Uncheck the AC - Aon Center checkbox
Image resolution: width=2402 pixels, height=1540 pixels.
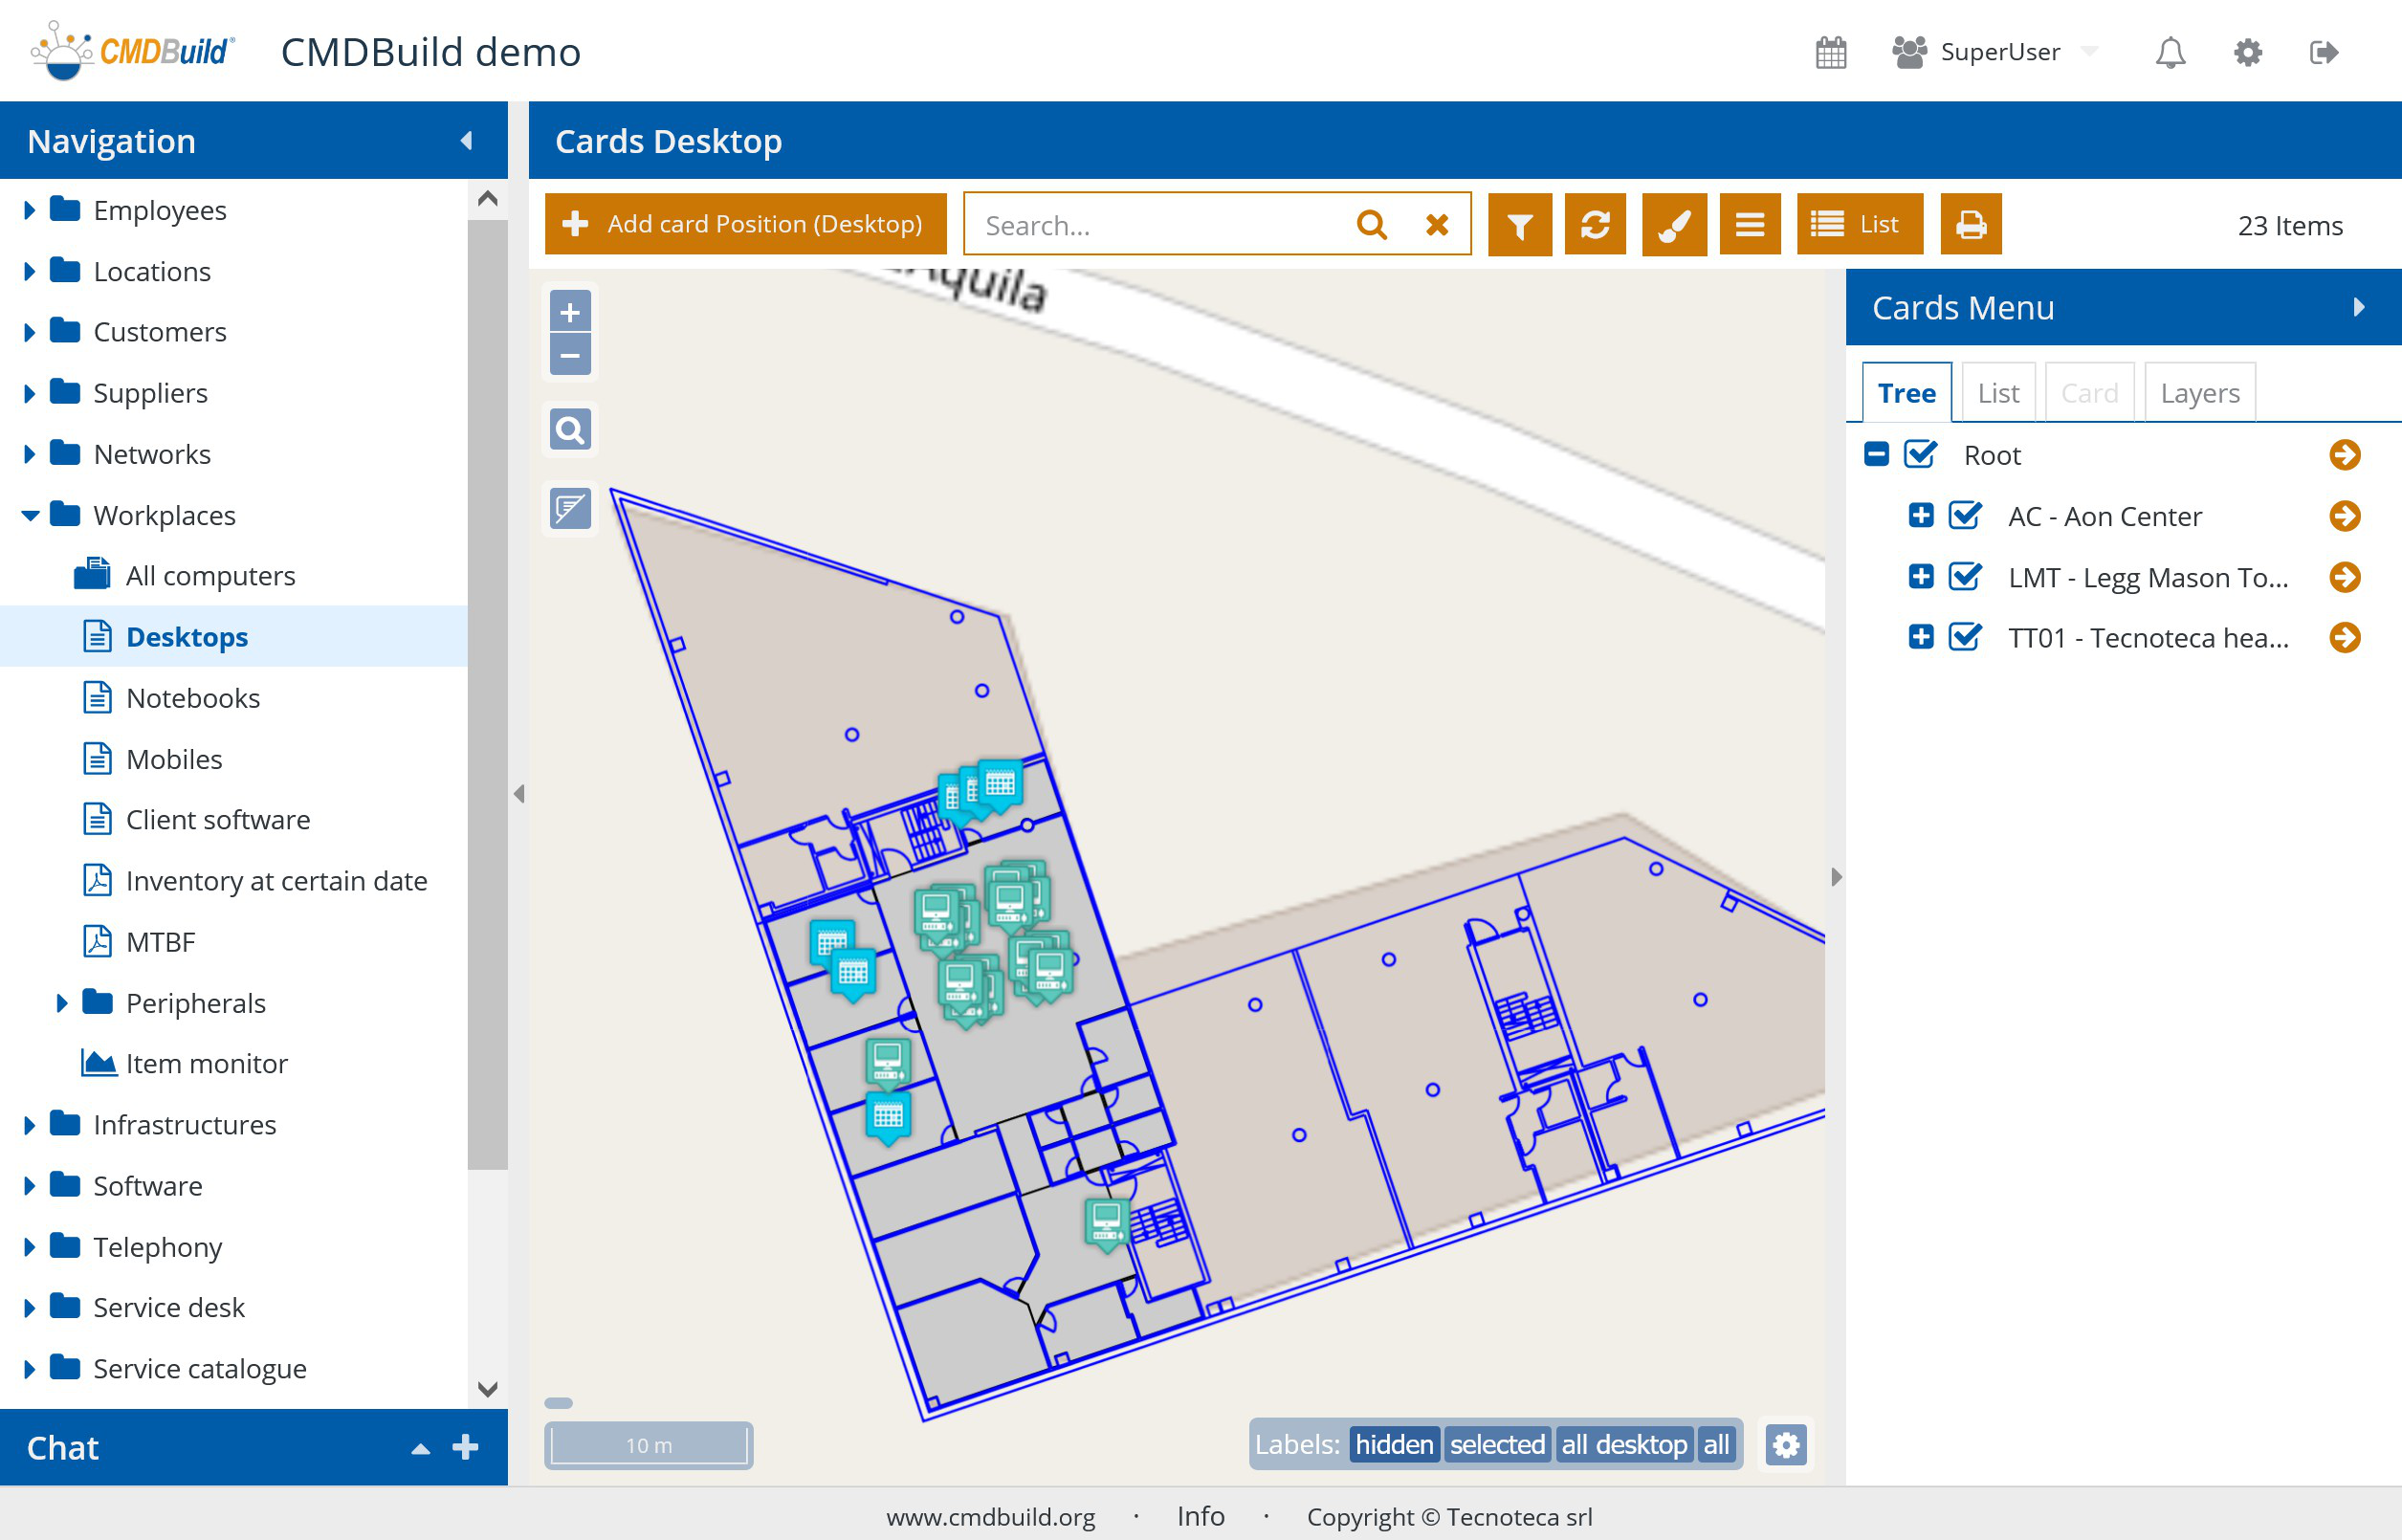pos(1965,516)
